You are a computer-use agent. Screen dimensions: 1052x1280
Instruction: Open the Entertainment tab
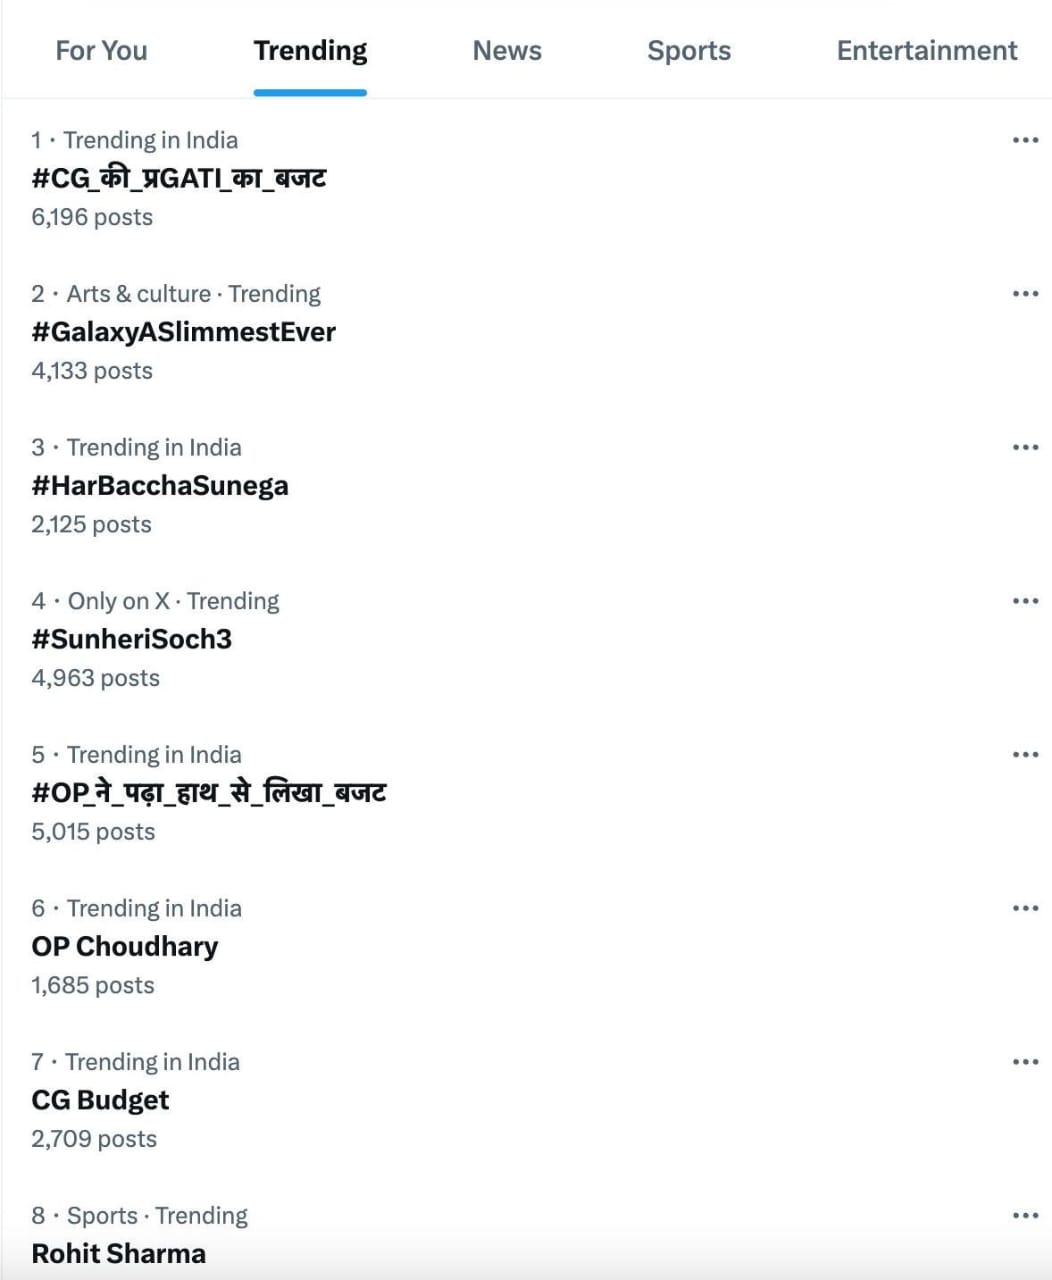coord(925,51)
